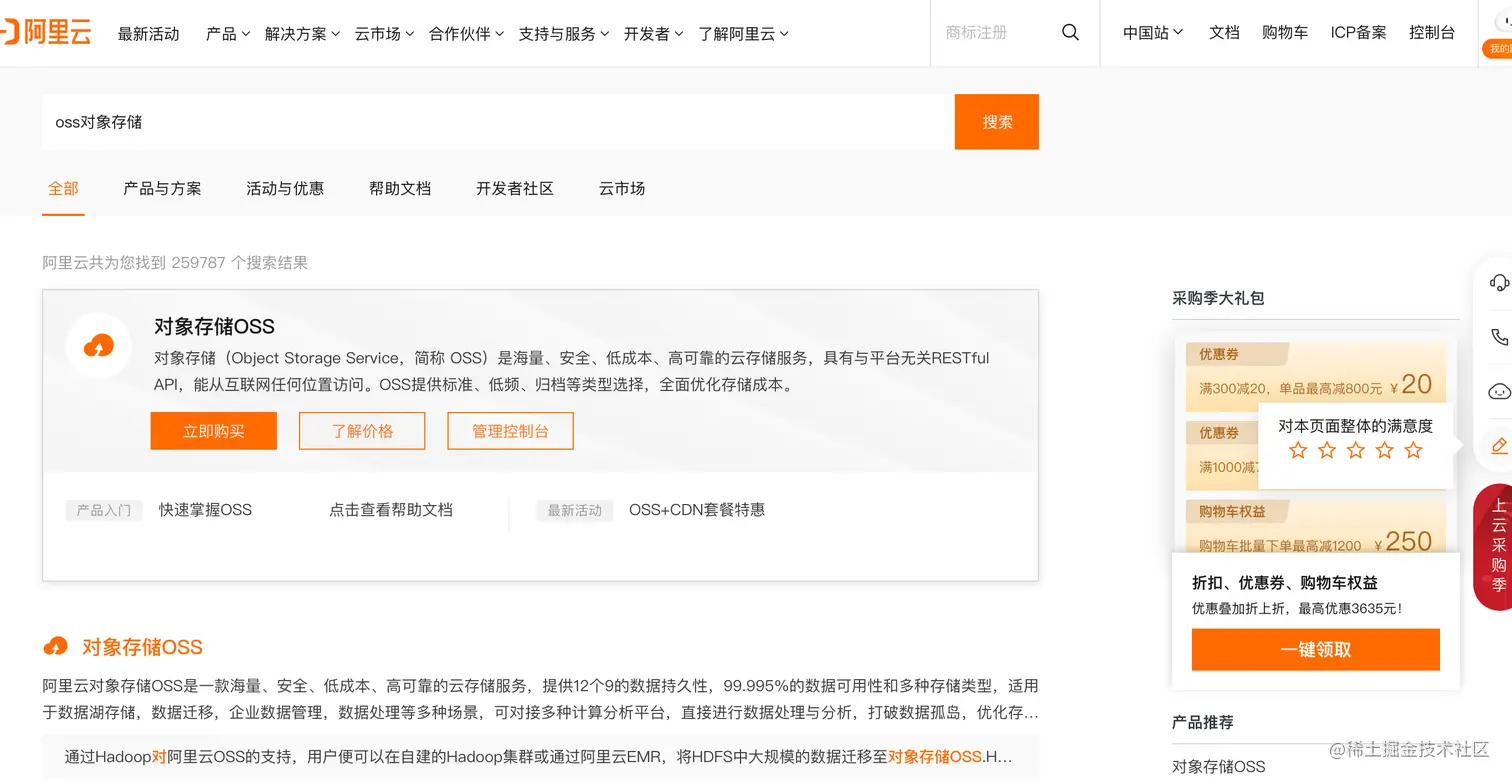Viewport: 1512px width, 782px height.
Task: Click the orange 搜索 button
Action: pyautogui.click(x=997, y=122)
